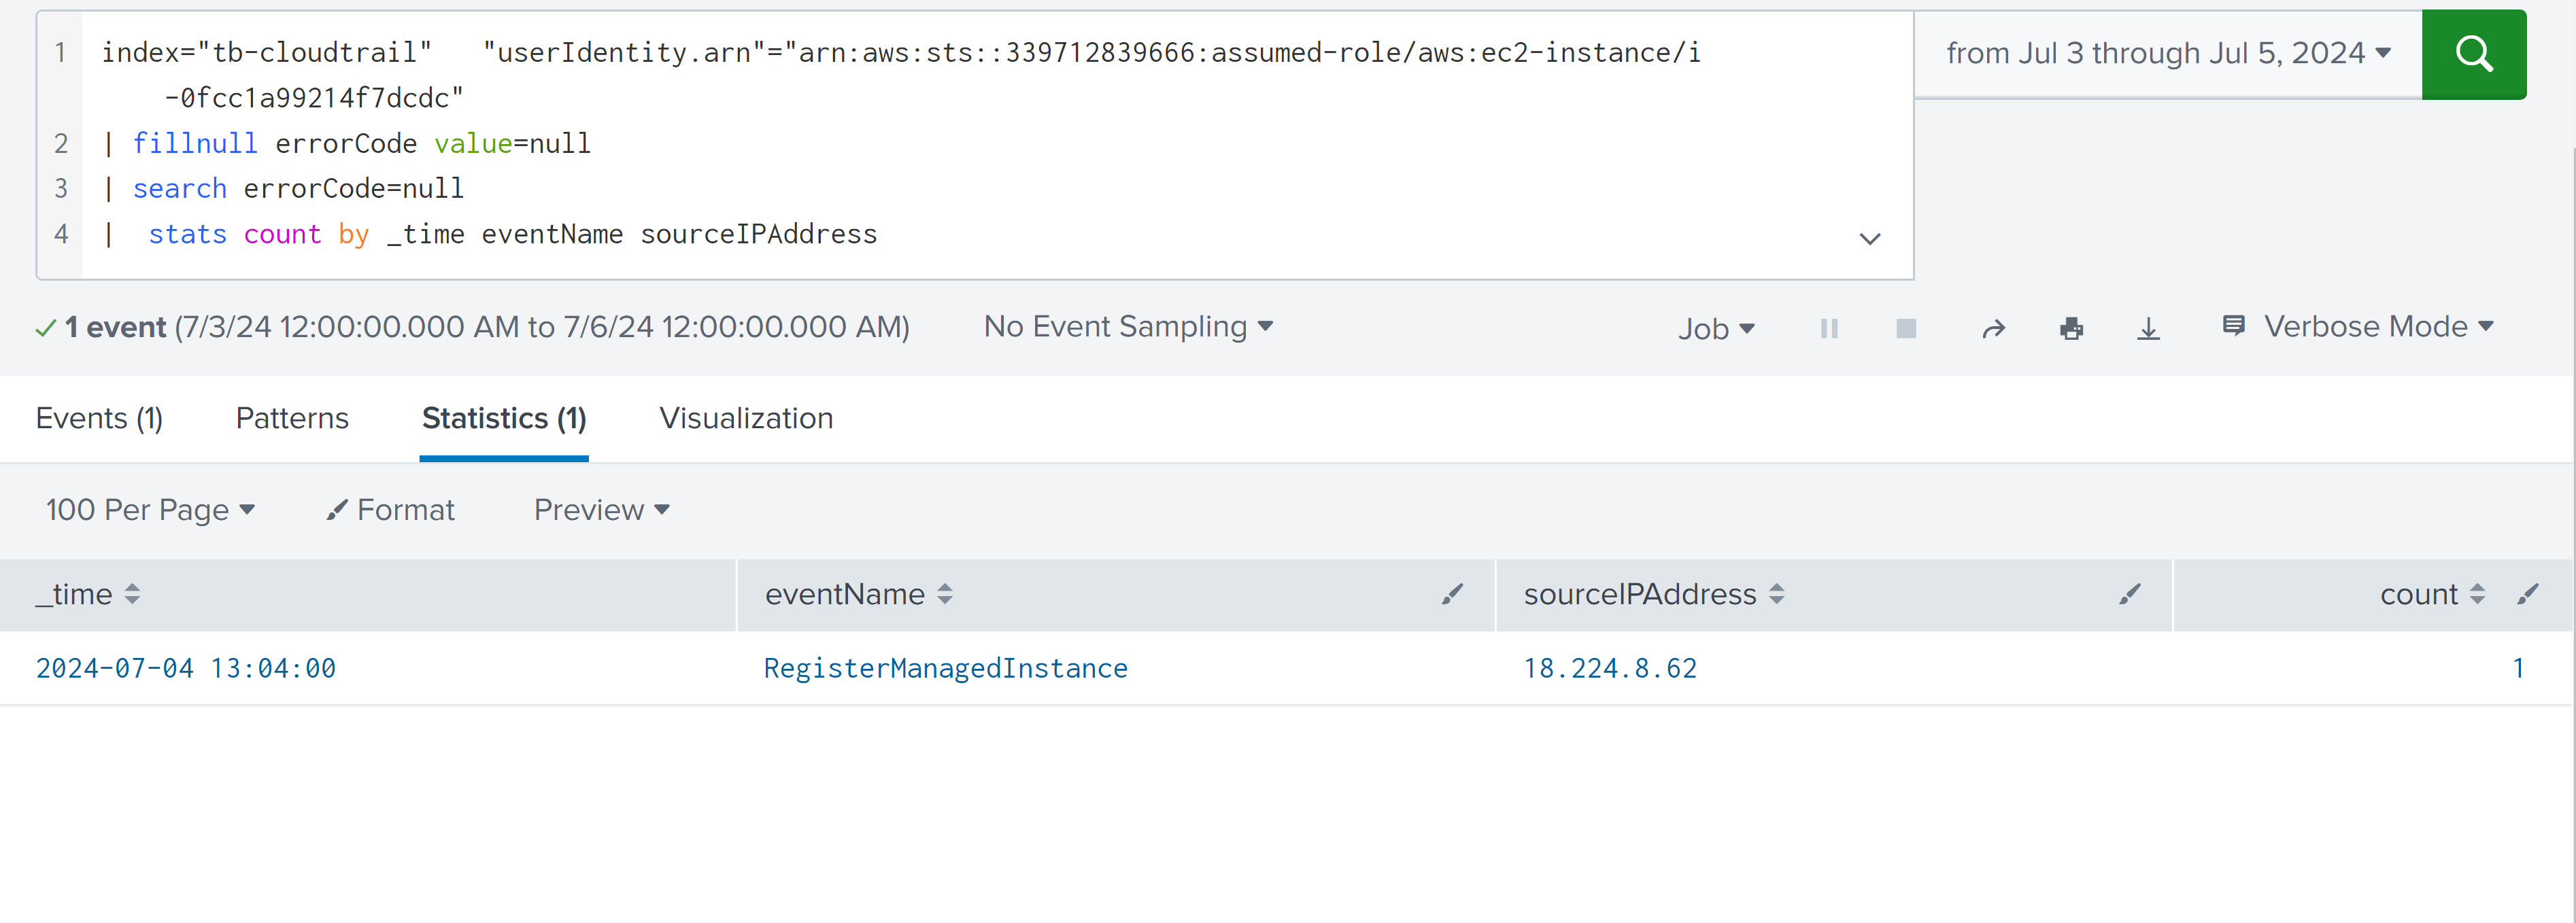Click the pause job icon
Screen dimensions: 2576x923
point(1828,329)
